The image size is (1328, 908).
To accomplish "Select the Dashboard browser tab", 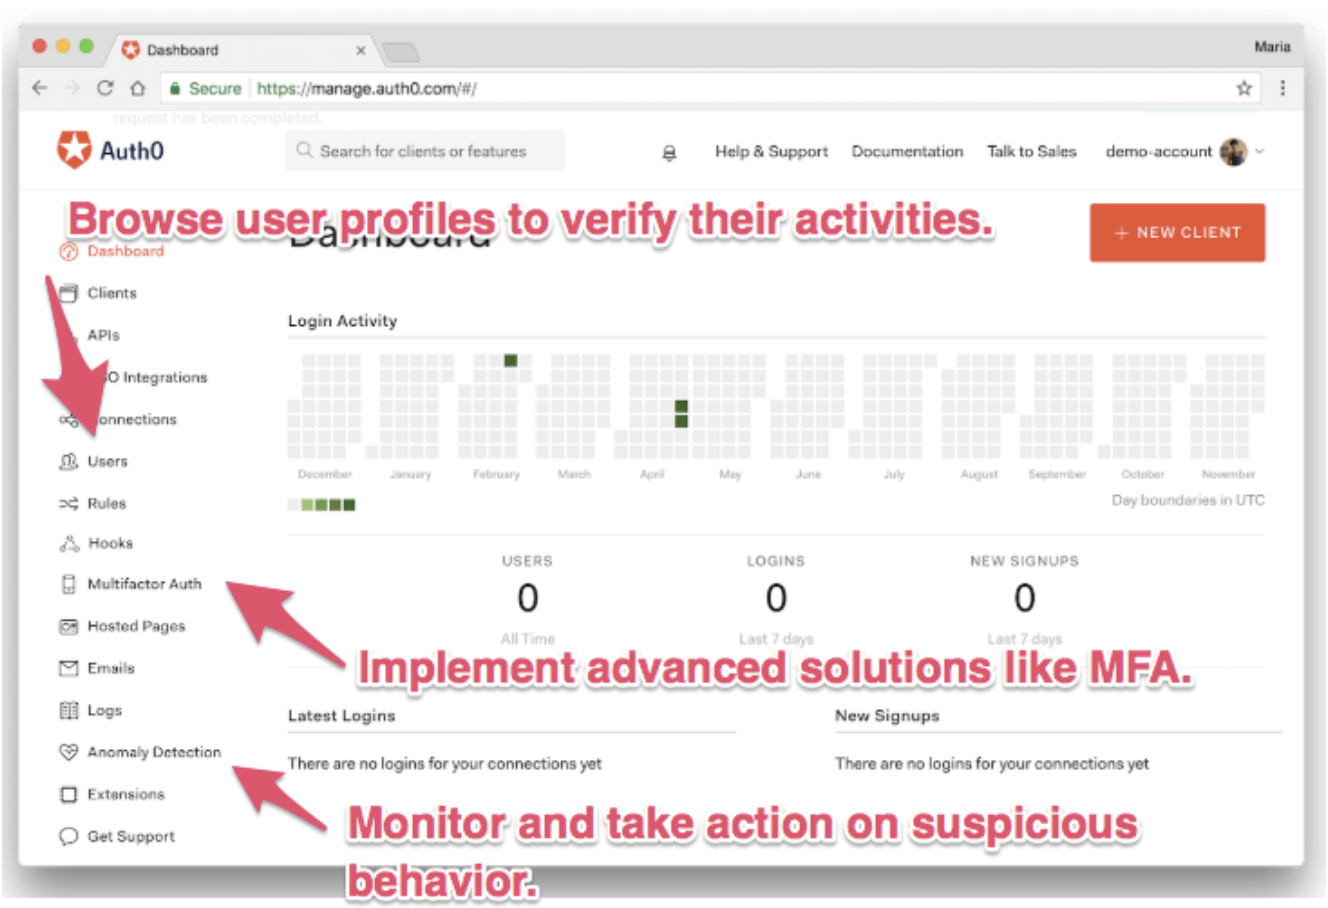I will (240, 50).
